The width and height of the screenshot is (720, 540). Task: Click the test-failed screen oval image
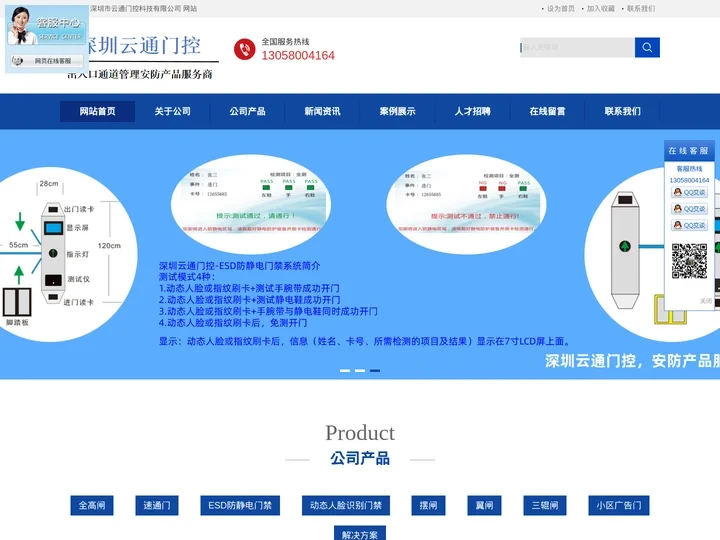tap(467, 203)
